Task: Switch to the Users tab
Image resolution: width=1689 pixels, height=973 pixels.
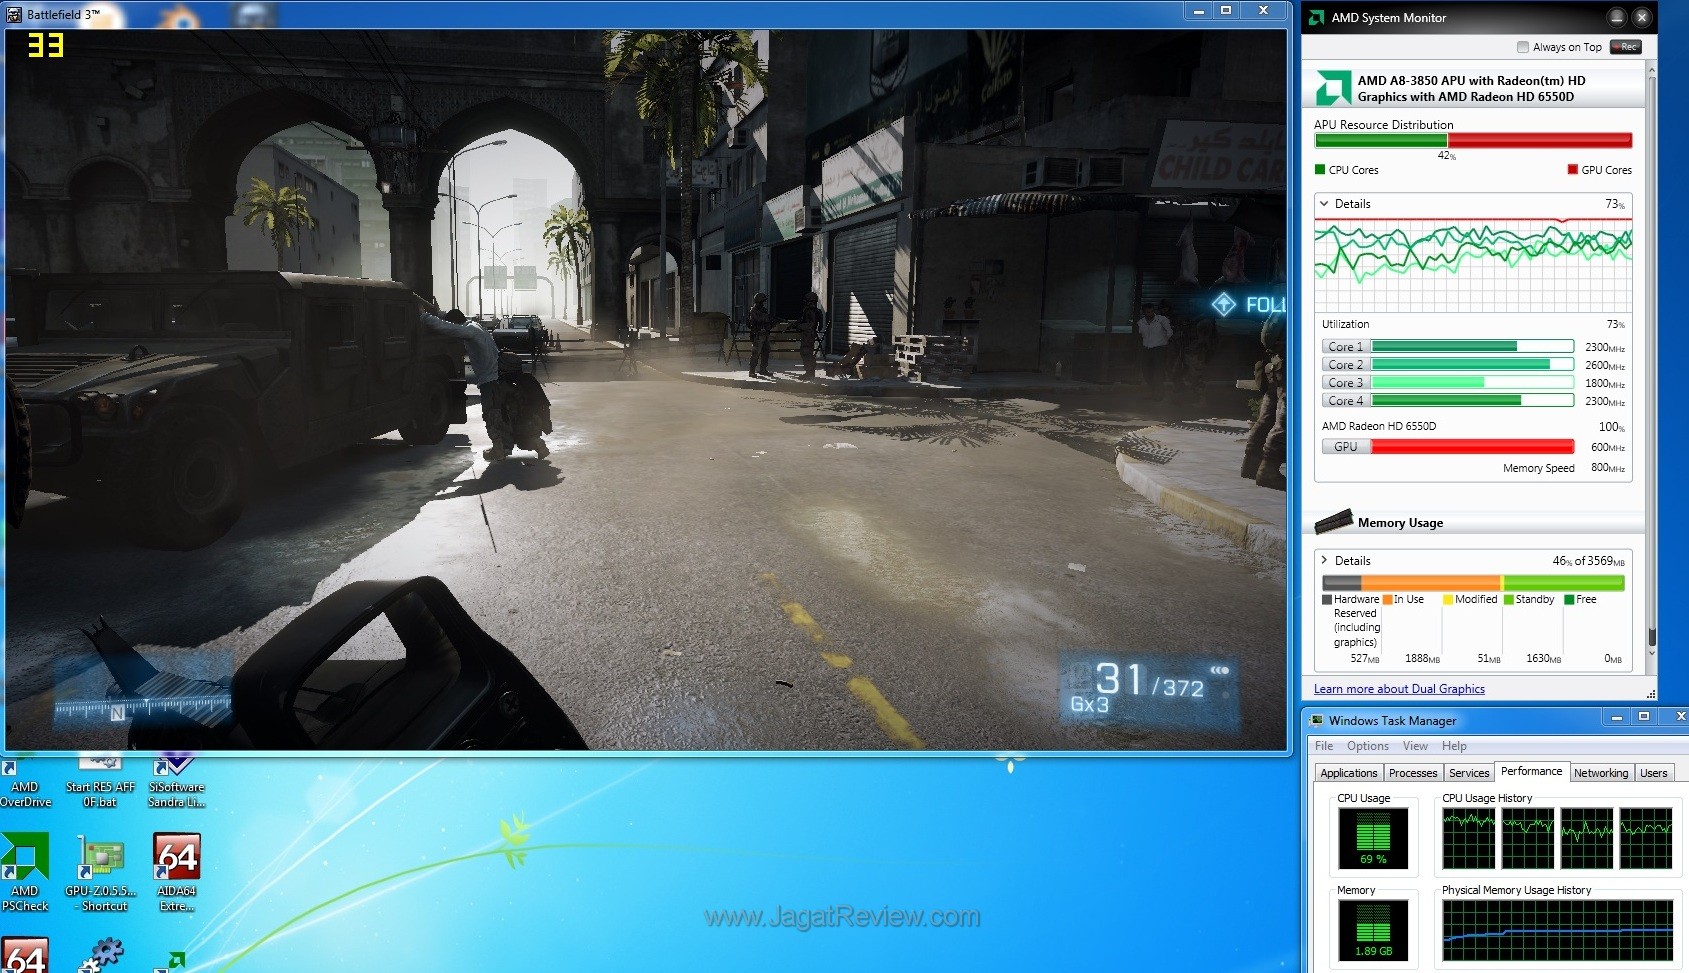Action: 1653,773
